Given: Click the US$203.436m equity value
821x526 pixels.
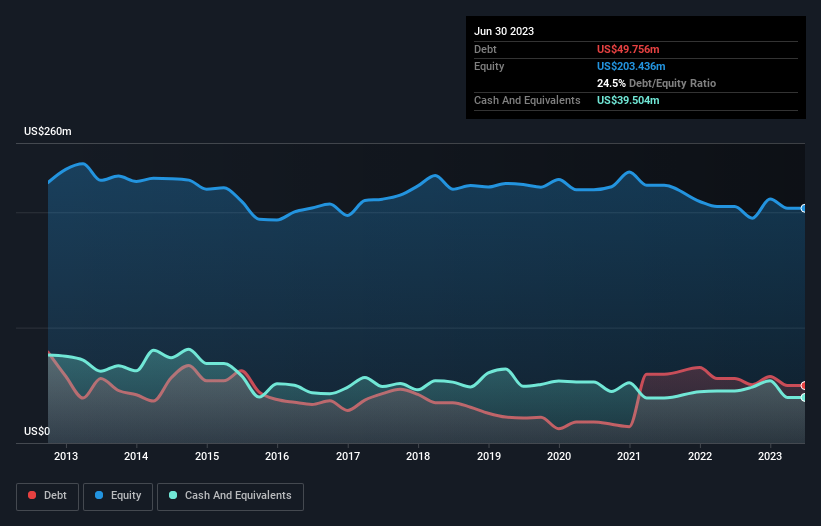Looking at the screenshot, I should pos(631,66).
